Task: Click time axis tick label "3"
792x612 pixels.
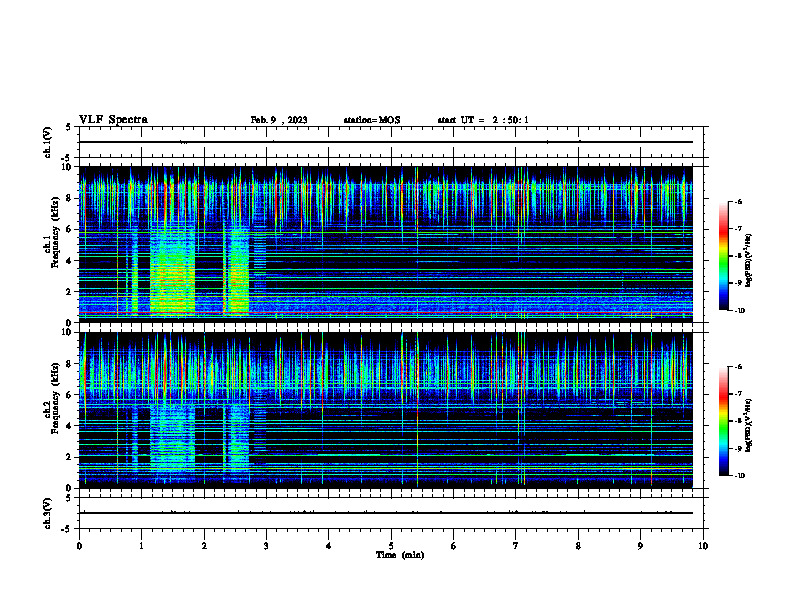Action: click(x=267, y=546)
